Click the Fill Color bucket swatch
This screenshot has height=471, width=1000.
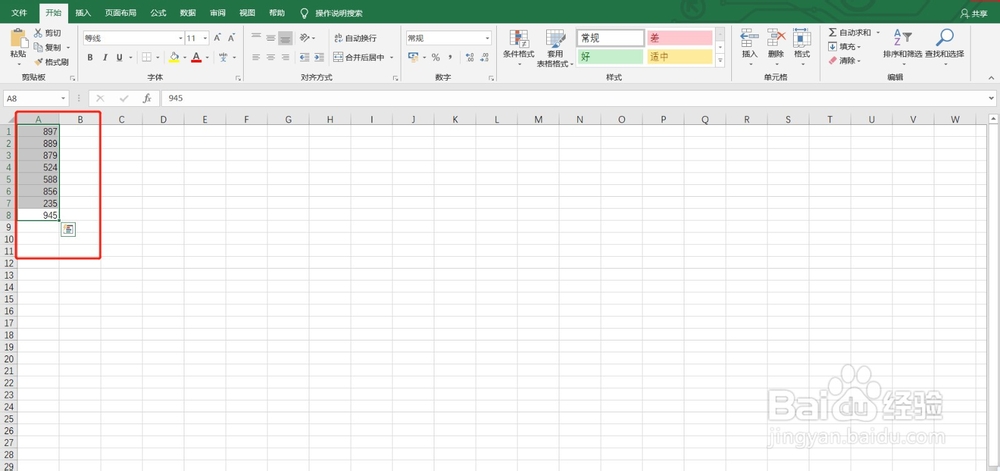tap(174, 57)
